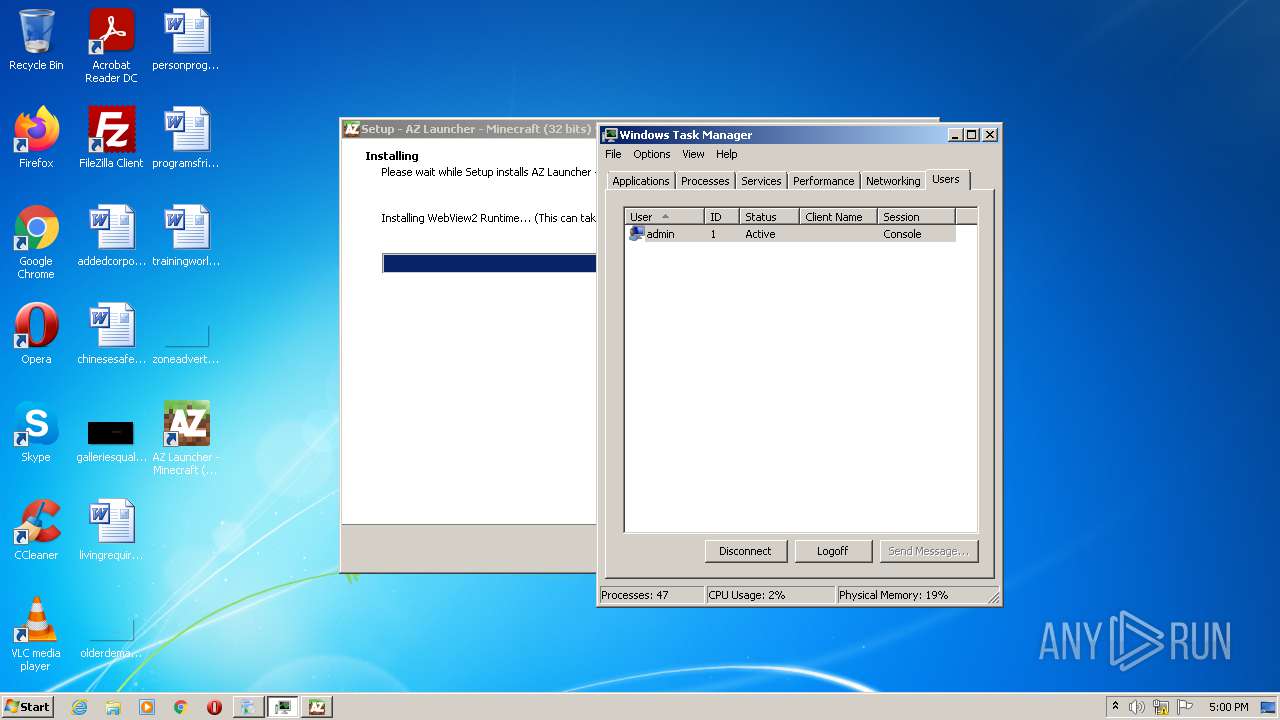The width and height of the screenshot is (1280, 720).
Task: Sort by the User column header
Action: 664,217
